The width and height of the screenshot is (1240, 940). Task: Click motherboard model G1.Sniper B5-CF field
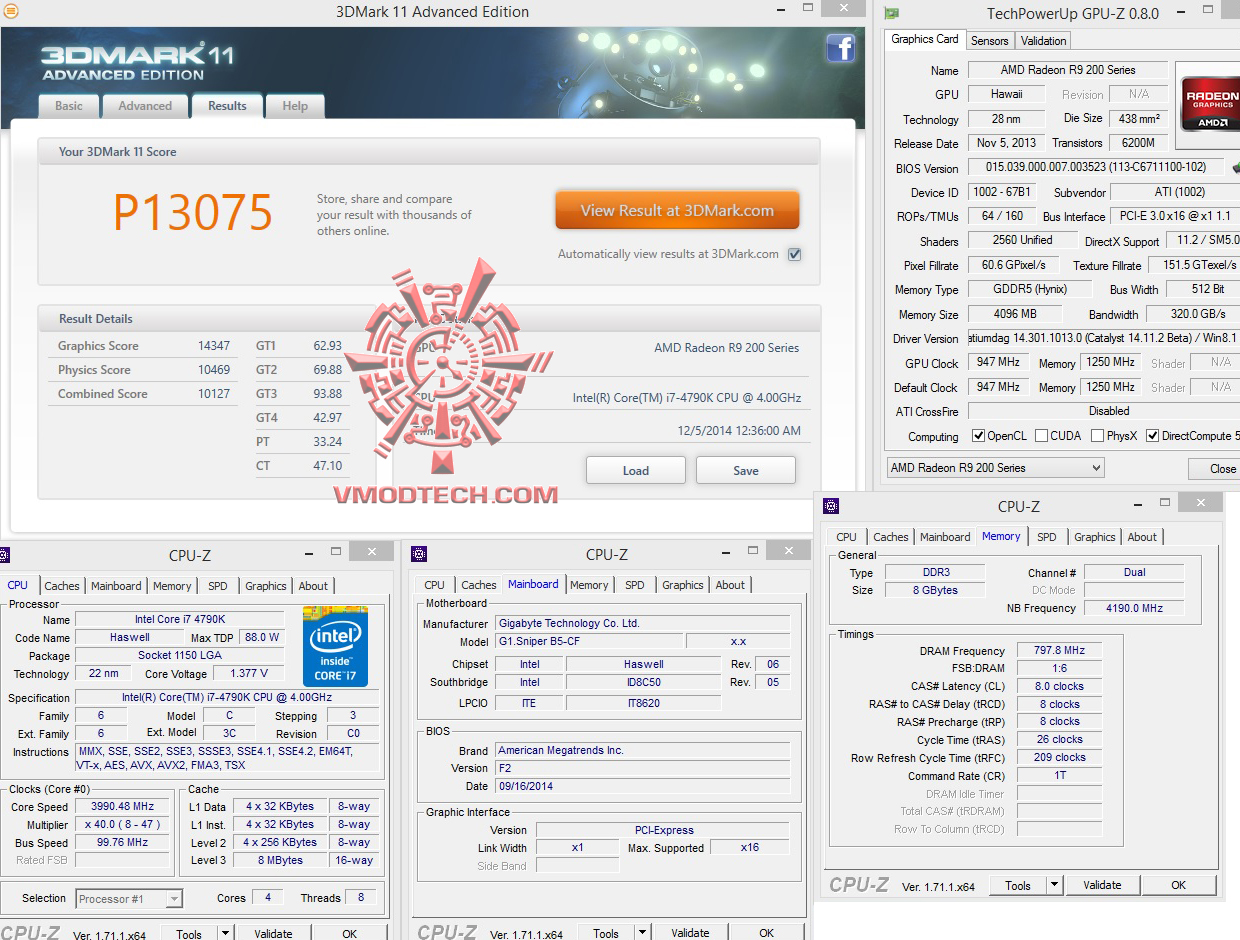(588, 641)
